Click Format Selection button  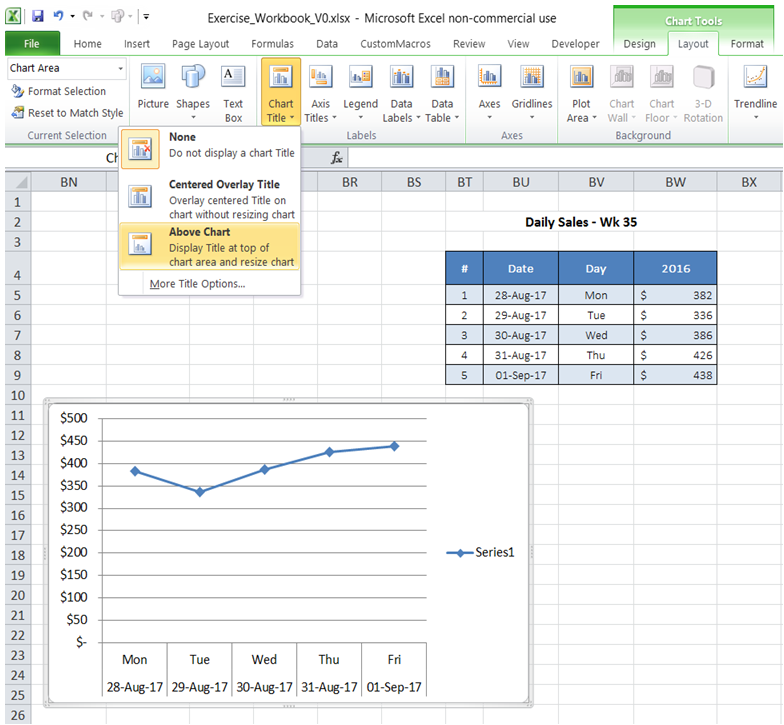pos(58,91)
